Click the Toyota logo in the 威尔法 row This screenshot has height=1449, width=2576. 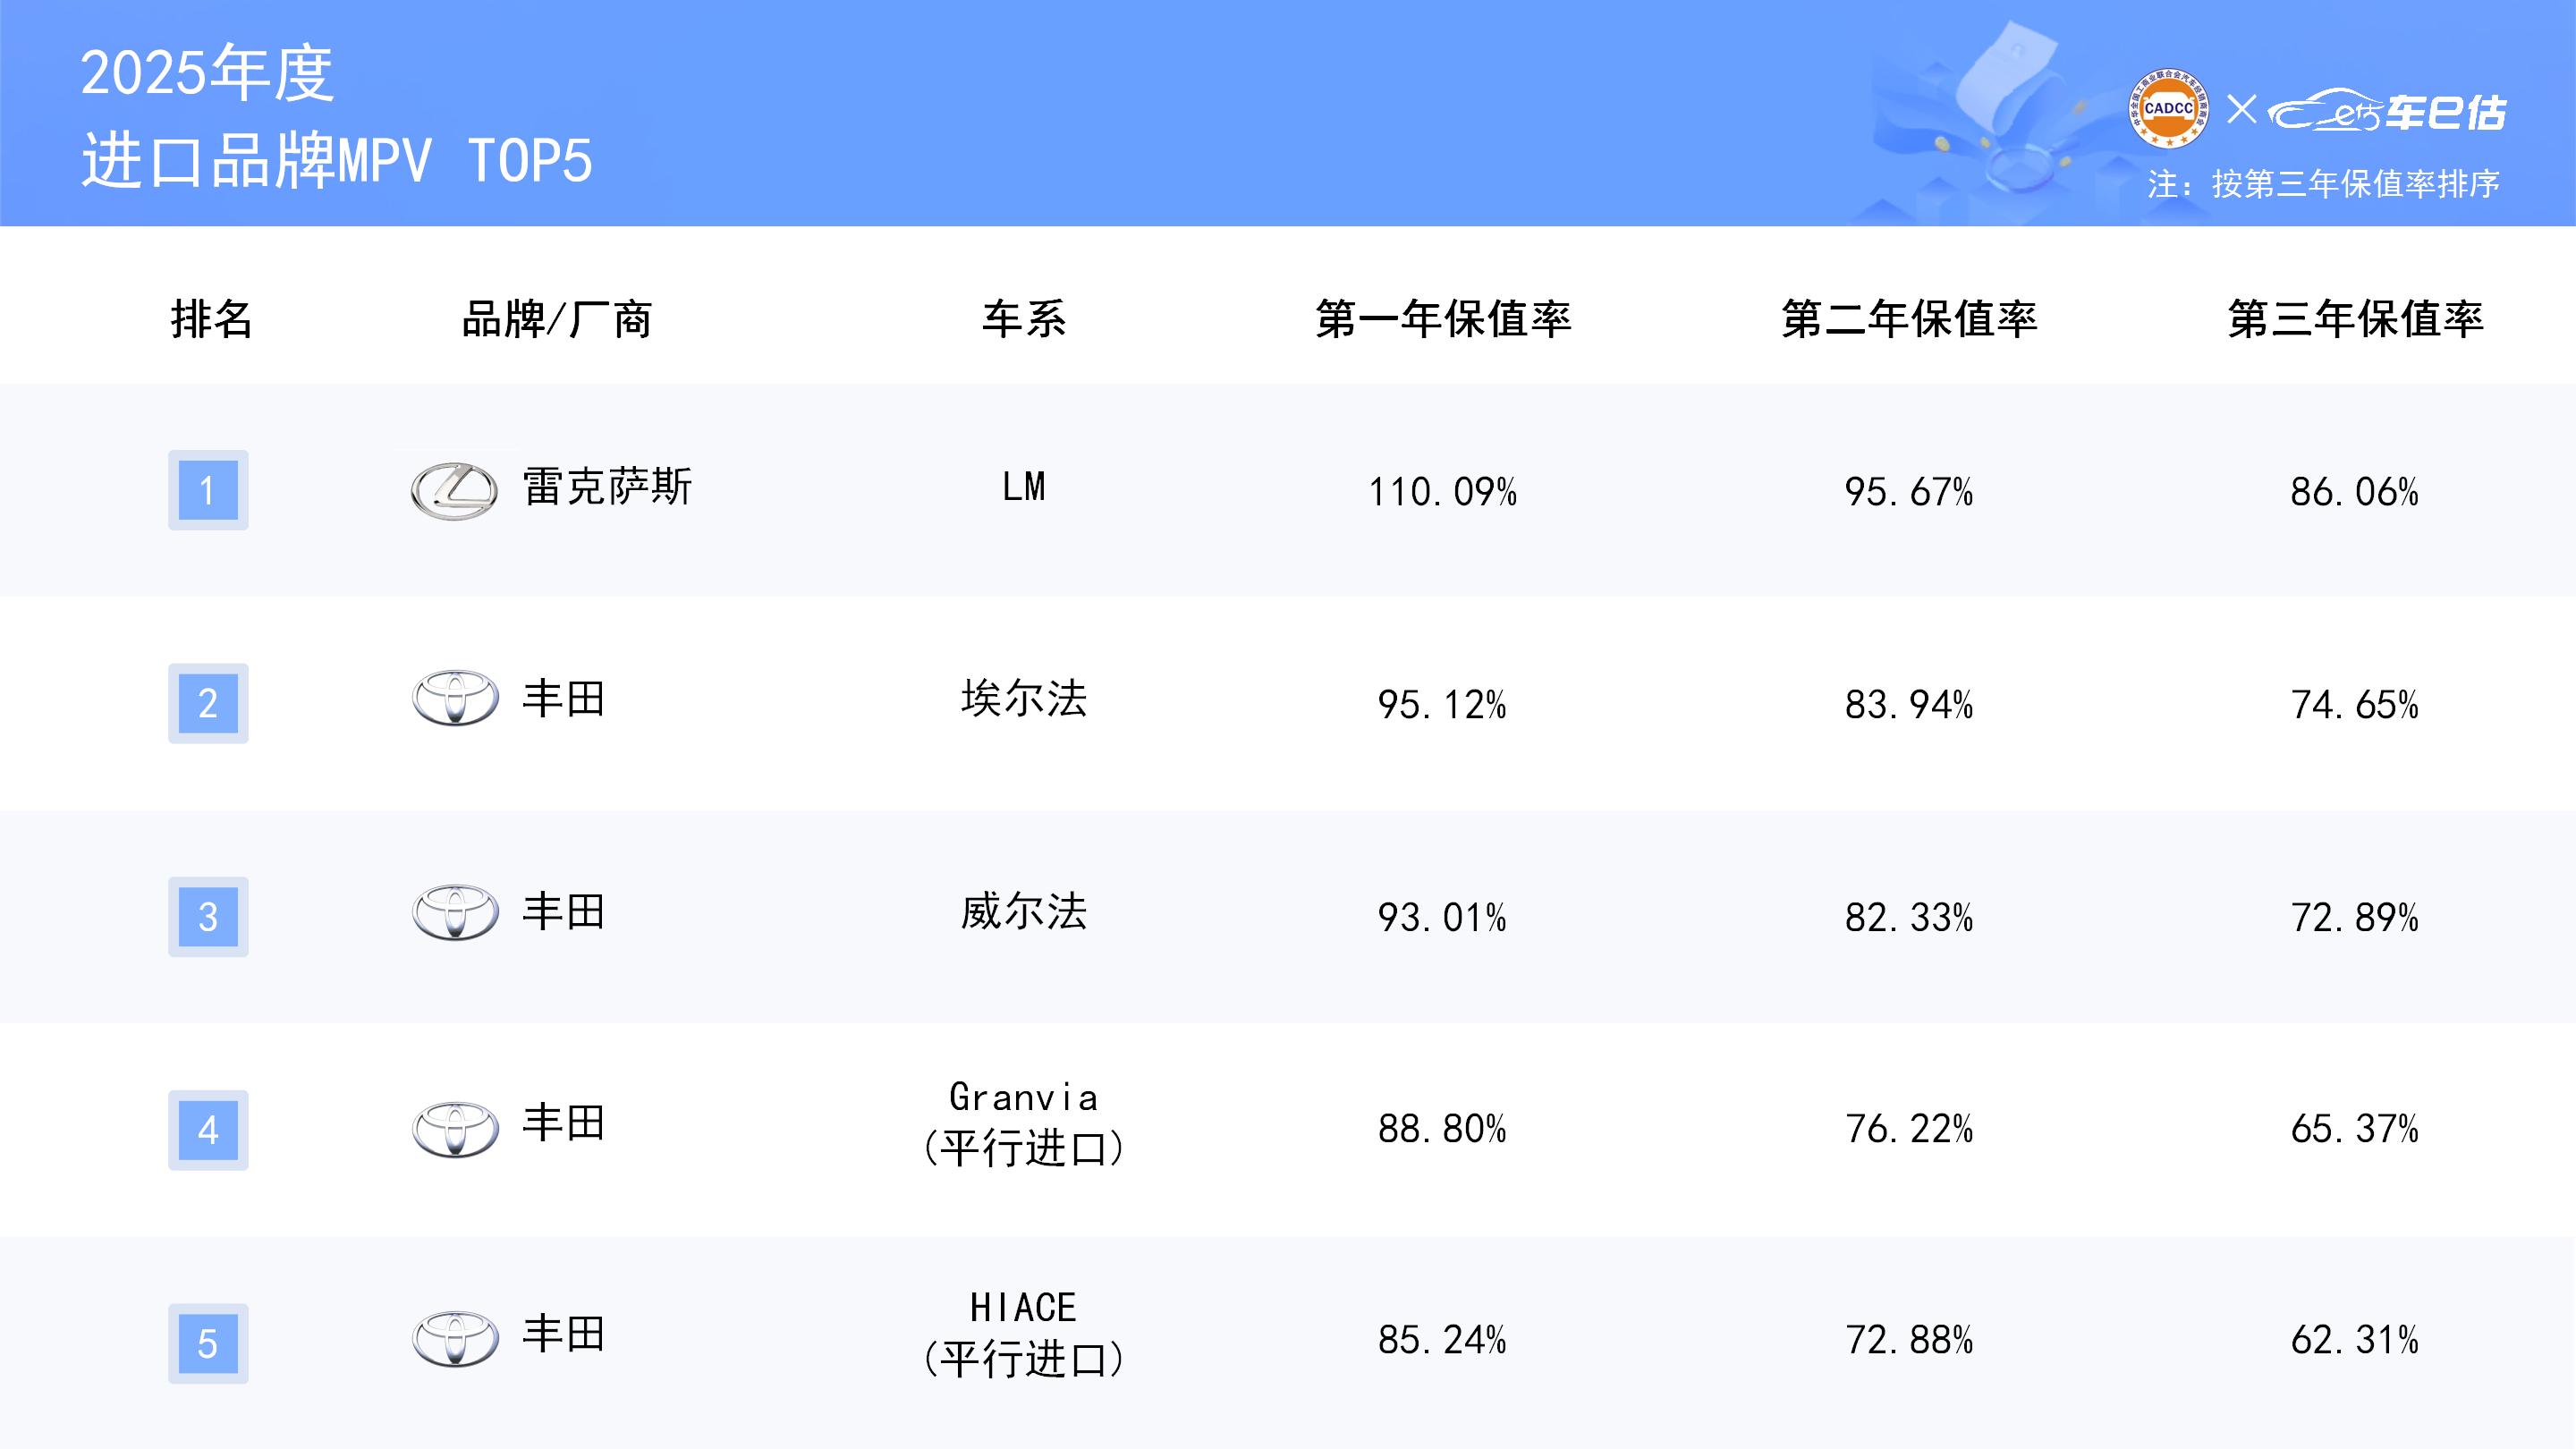coord(455,912)
